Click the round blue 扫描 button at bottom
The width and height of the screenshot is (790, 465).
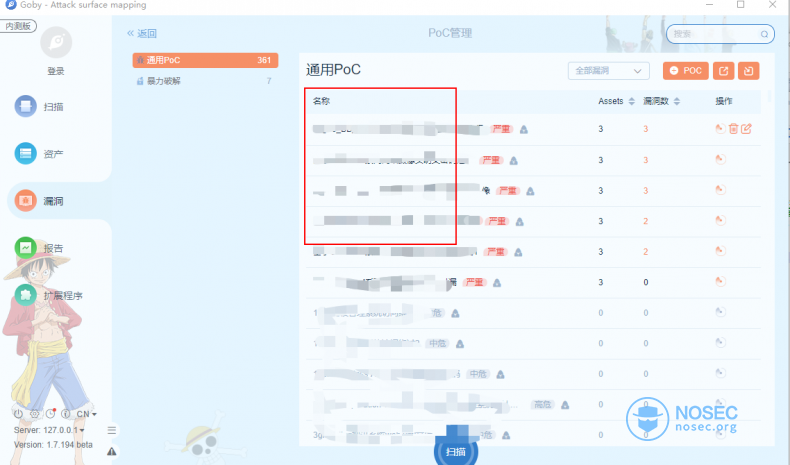(x=455, y=448)
